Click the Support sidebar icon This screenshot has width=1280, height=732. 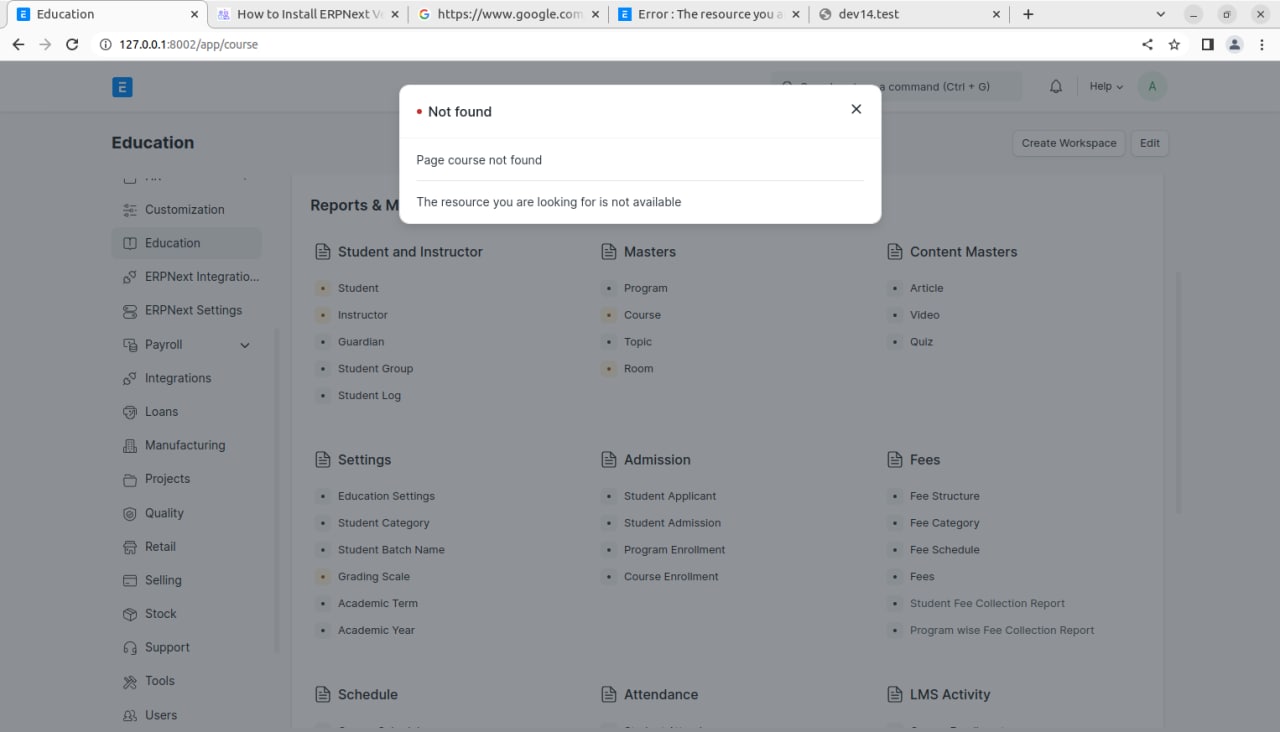[x=129, y=648]
